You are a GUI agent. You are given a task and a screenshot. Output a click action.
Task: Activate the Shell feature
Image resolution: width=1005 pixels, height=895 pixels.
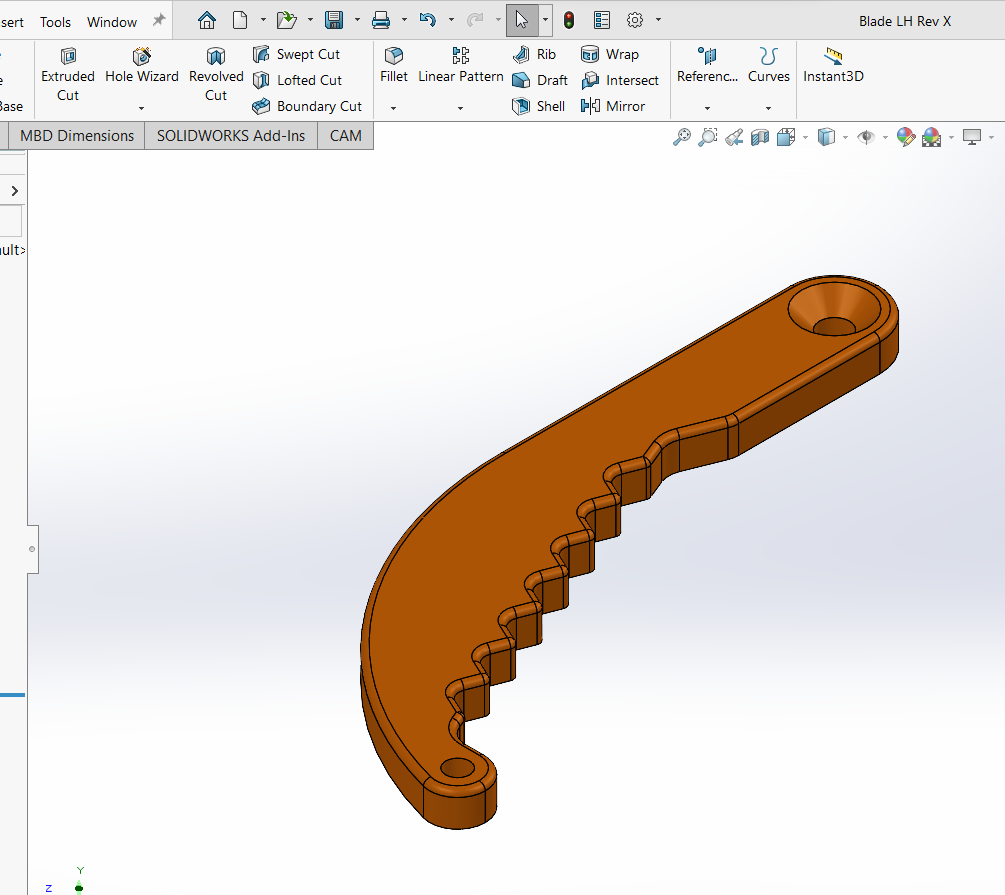pos(539,106)
